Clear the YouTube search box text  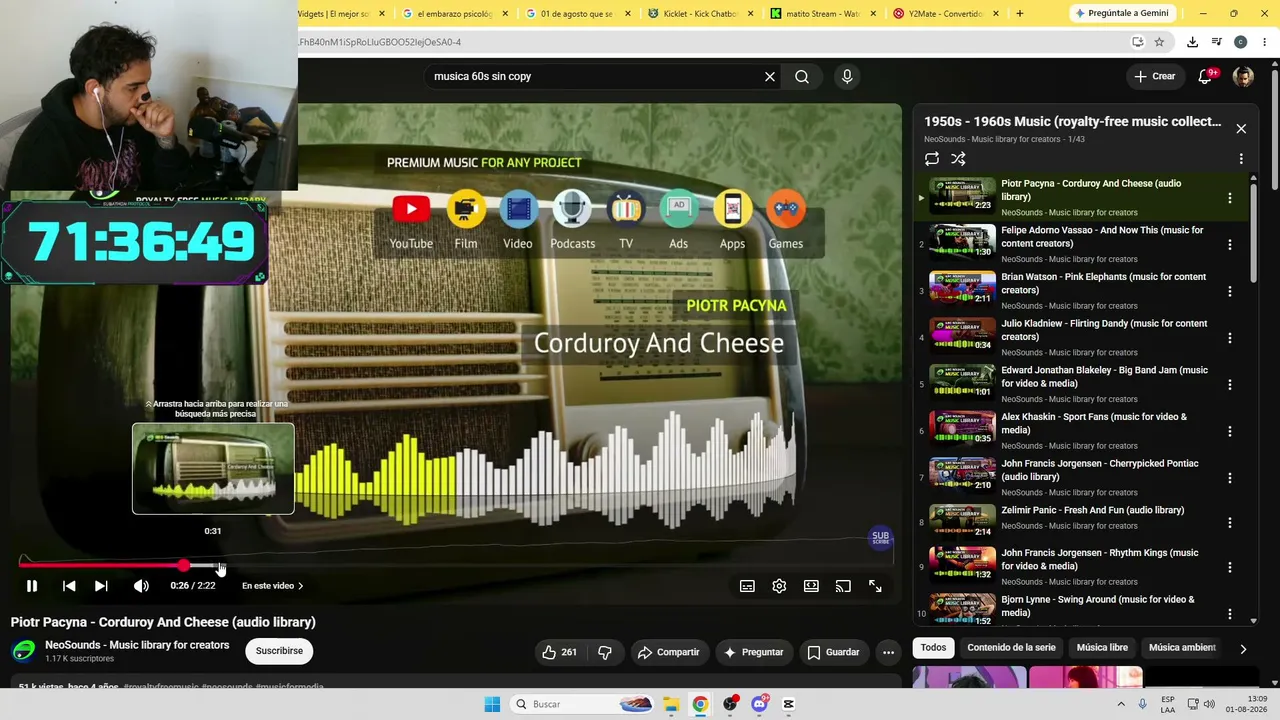click(x=770, y=77)
